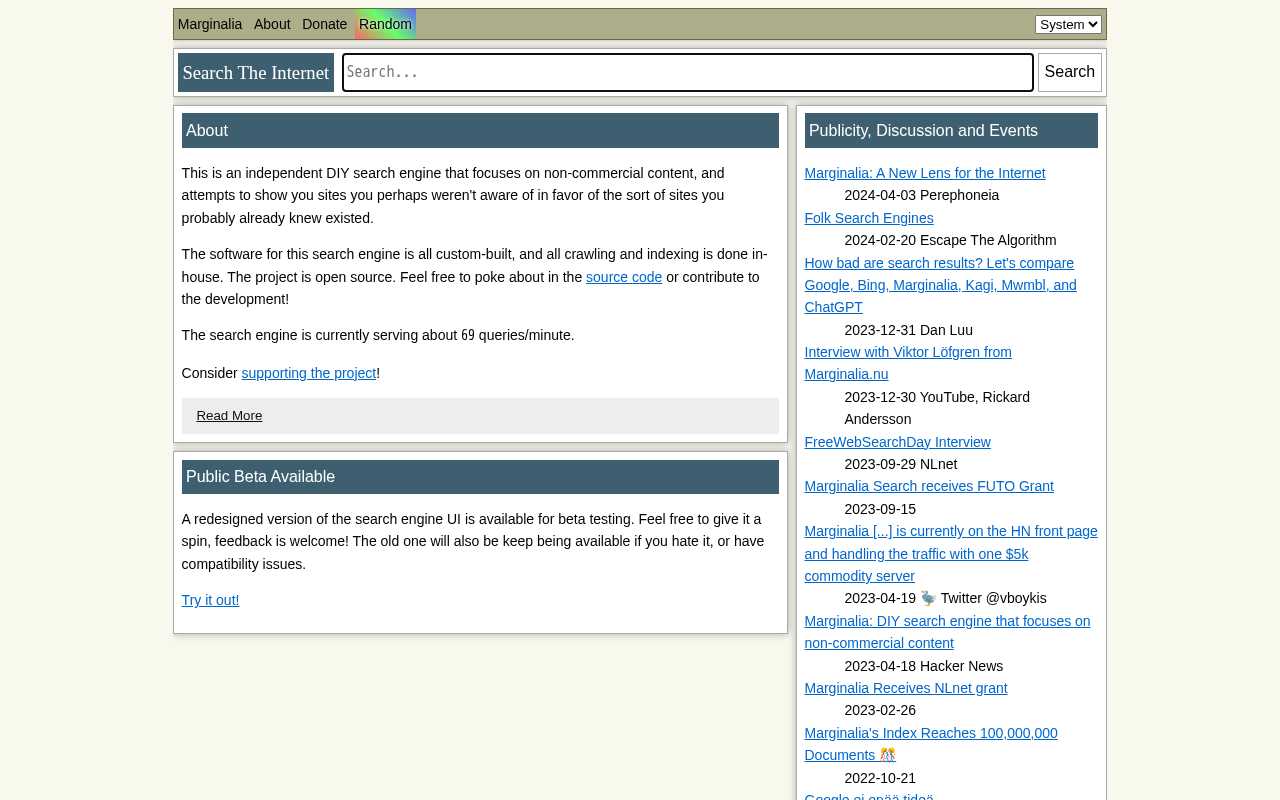The width and height of the screenshot is (1280, 800).
Task: Open the Folk Search Engines article
Action: click(x=868, y=218)
